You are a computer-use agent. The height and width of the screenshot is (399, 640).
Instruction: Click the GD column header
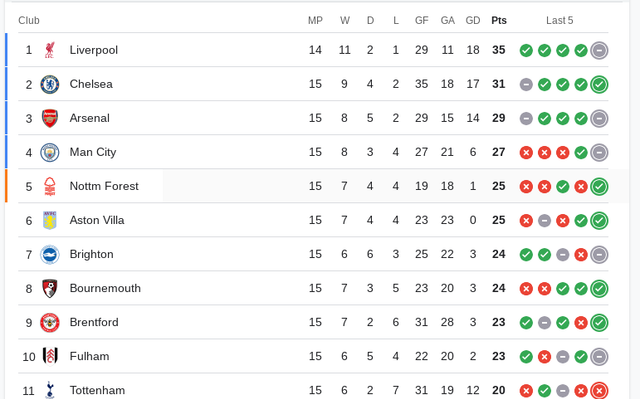473,20
